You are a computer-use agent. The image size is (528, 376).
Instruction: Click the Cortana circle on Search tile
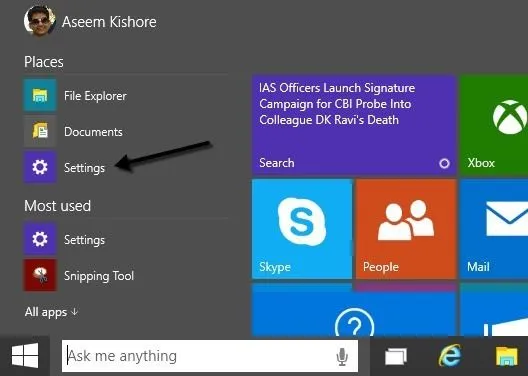444,164
